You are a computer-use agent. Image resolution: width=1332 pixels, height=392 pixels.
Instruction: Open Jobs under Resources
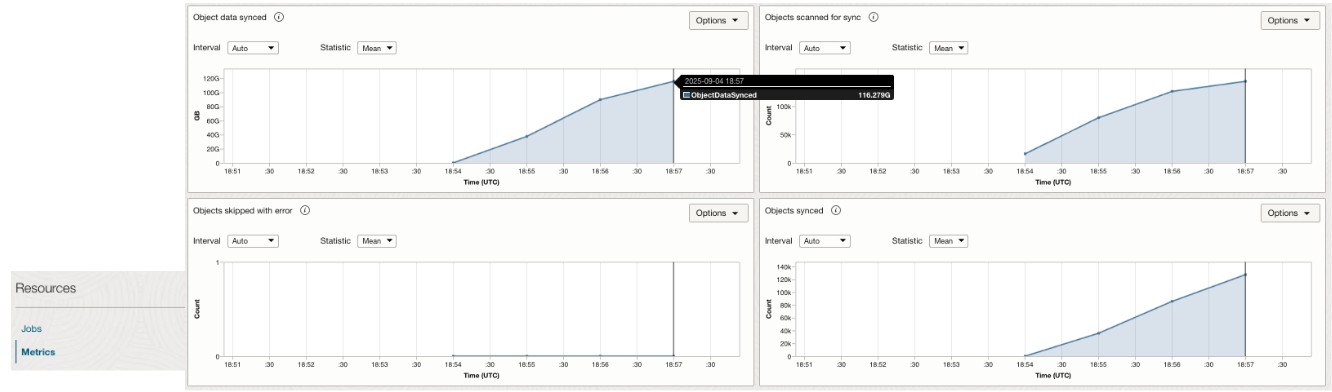[x=31, y=328]
